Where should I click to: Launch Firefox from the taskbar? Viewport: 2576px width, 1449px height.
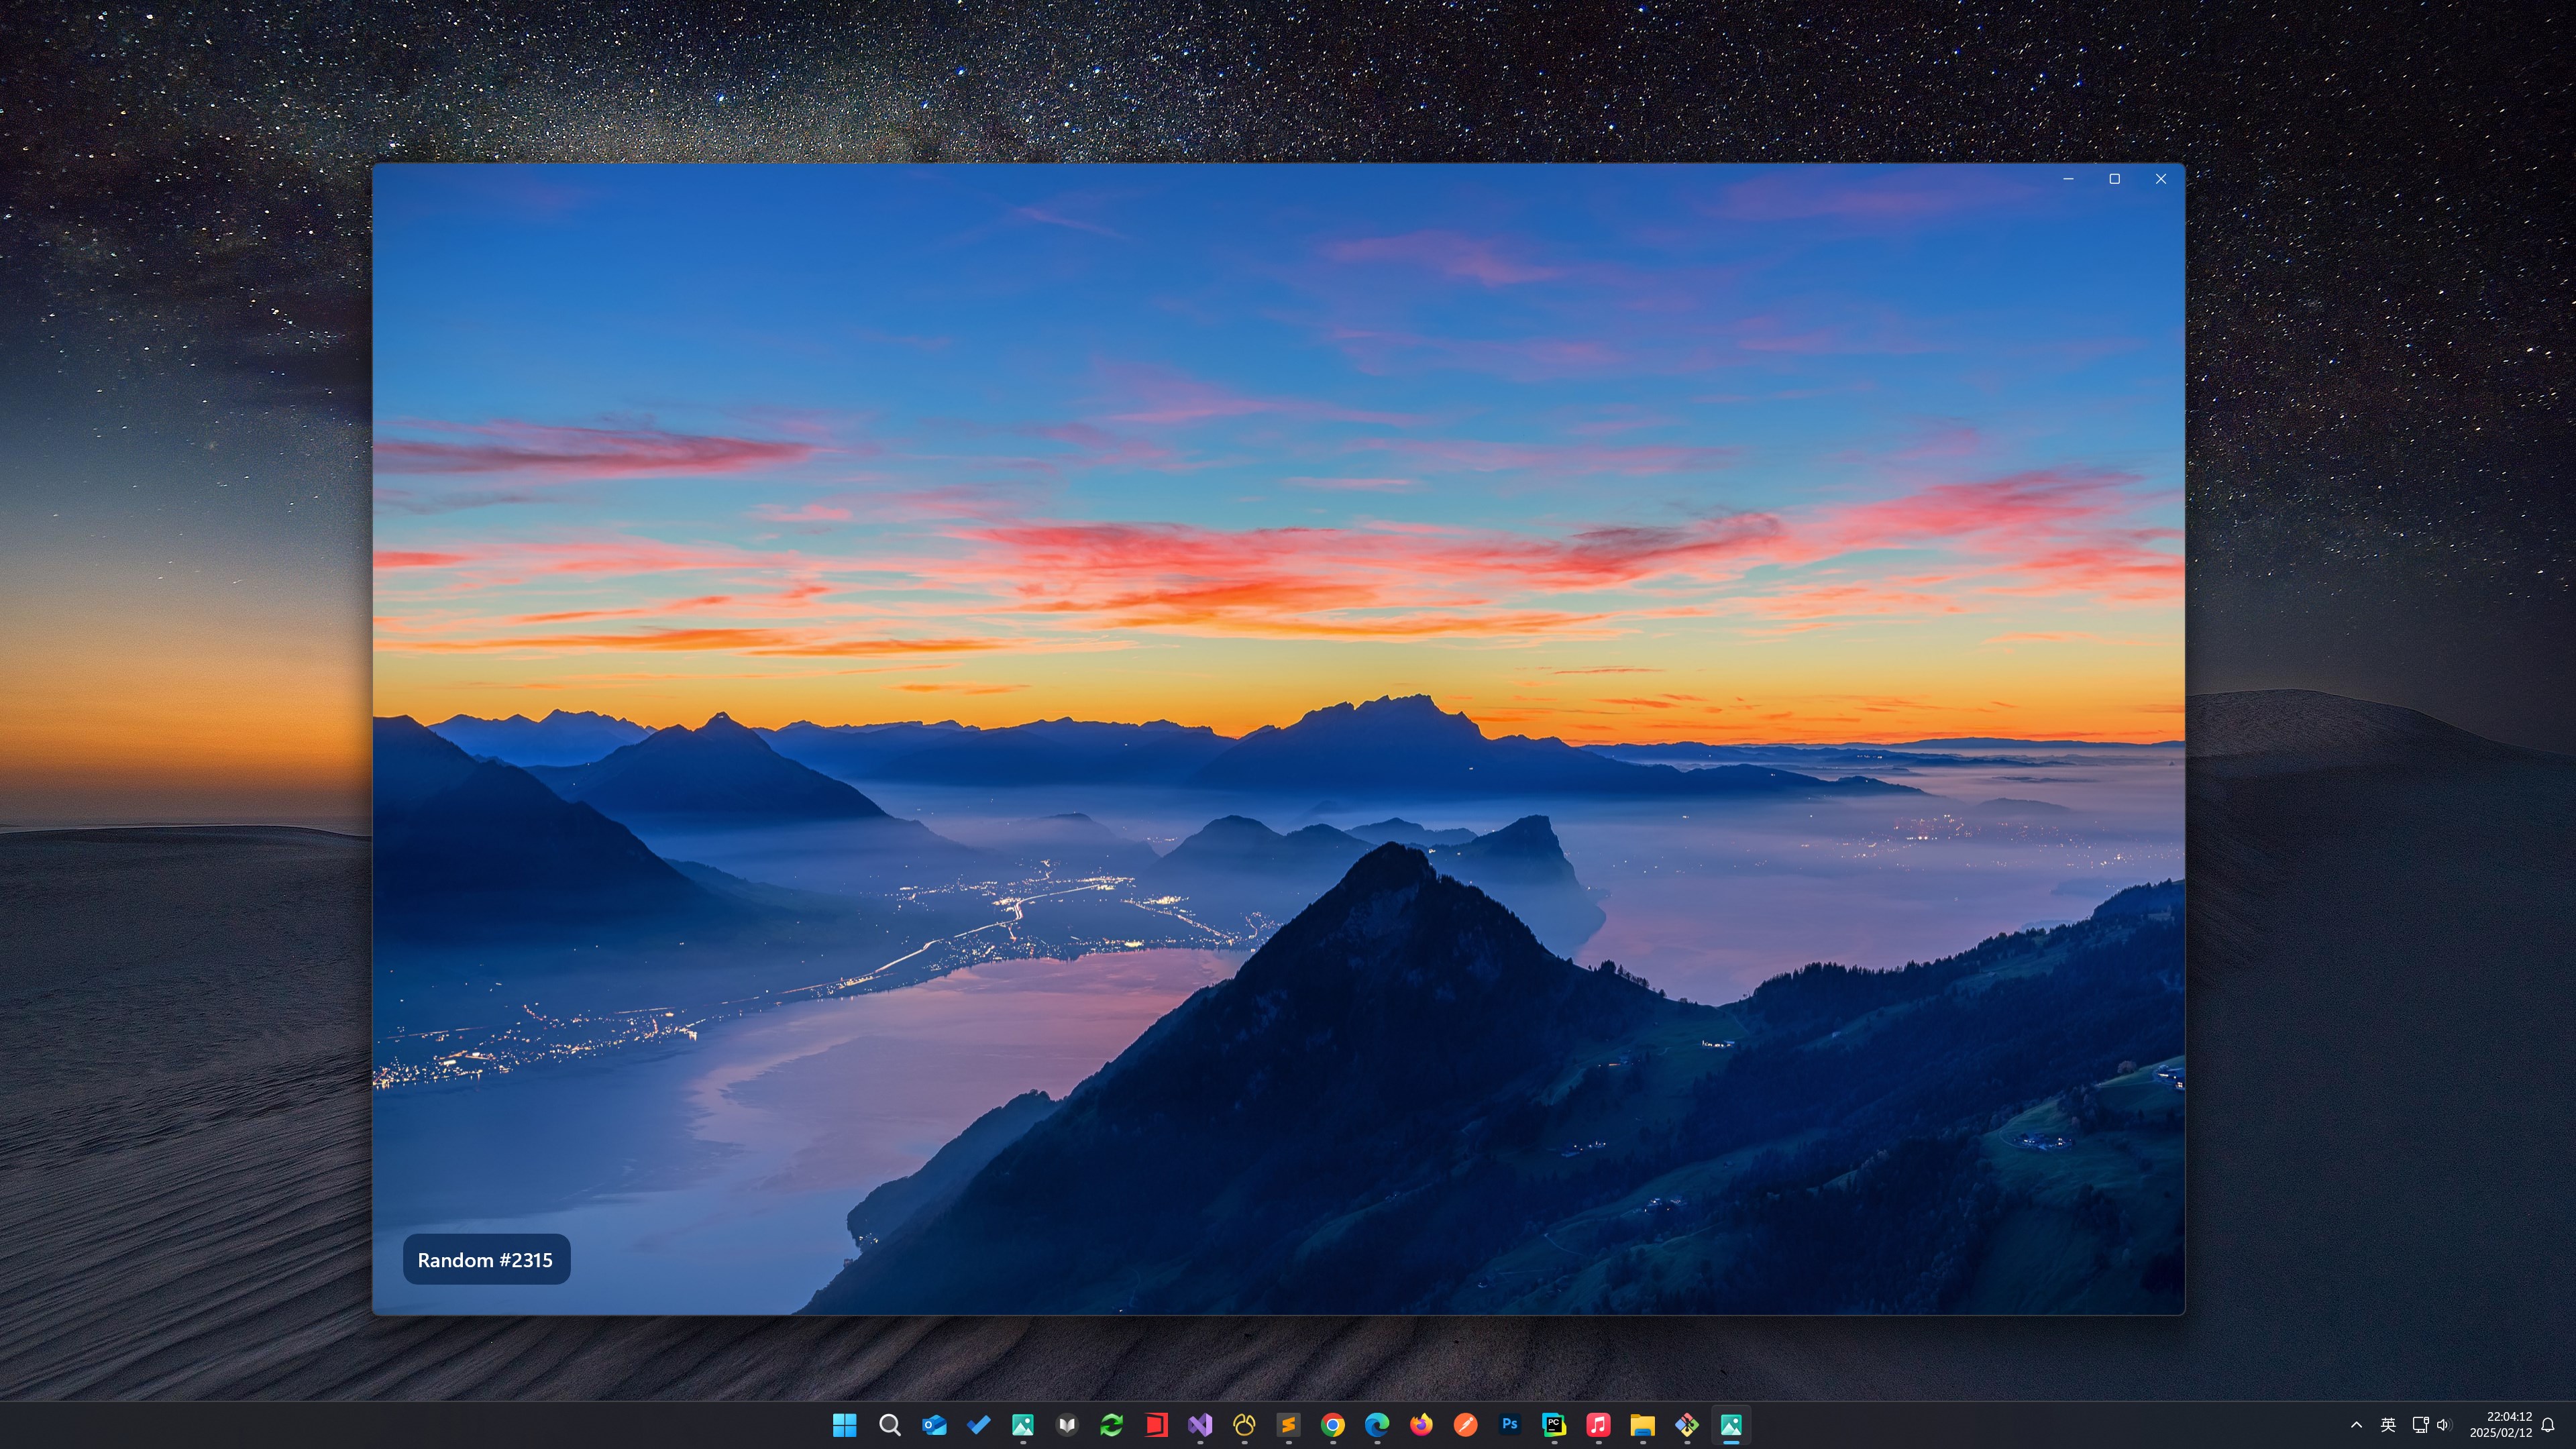(x=1421, y=1425)
